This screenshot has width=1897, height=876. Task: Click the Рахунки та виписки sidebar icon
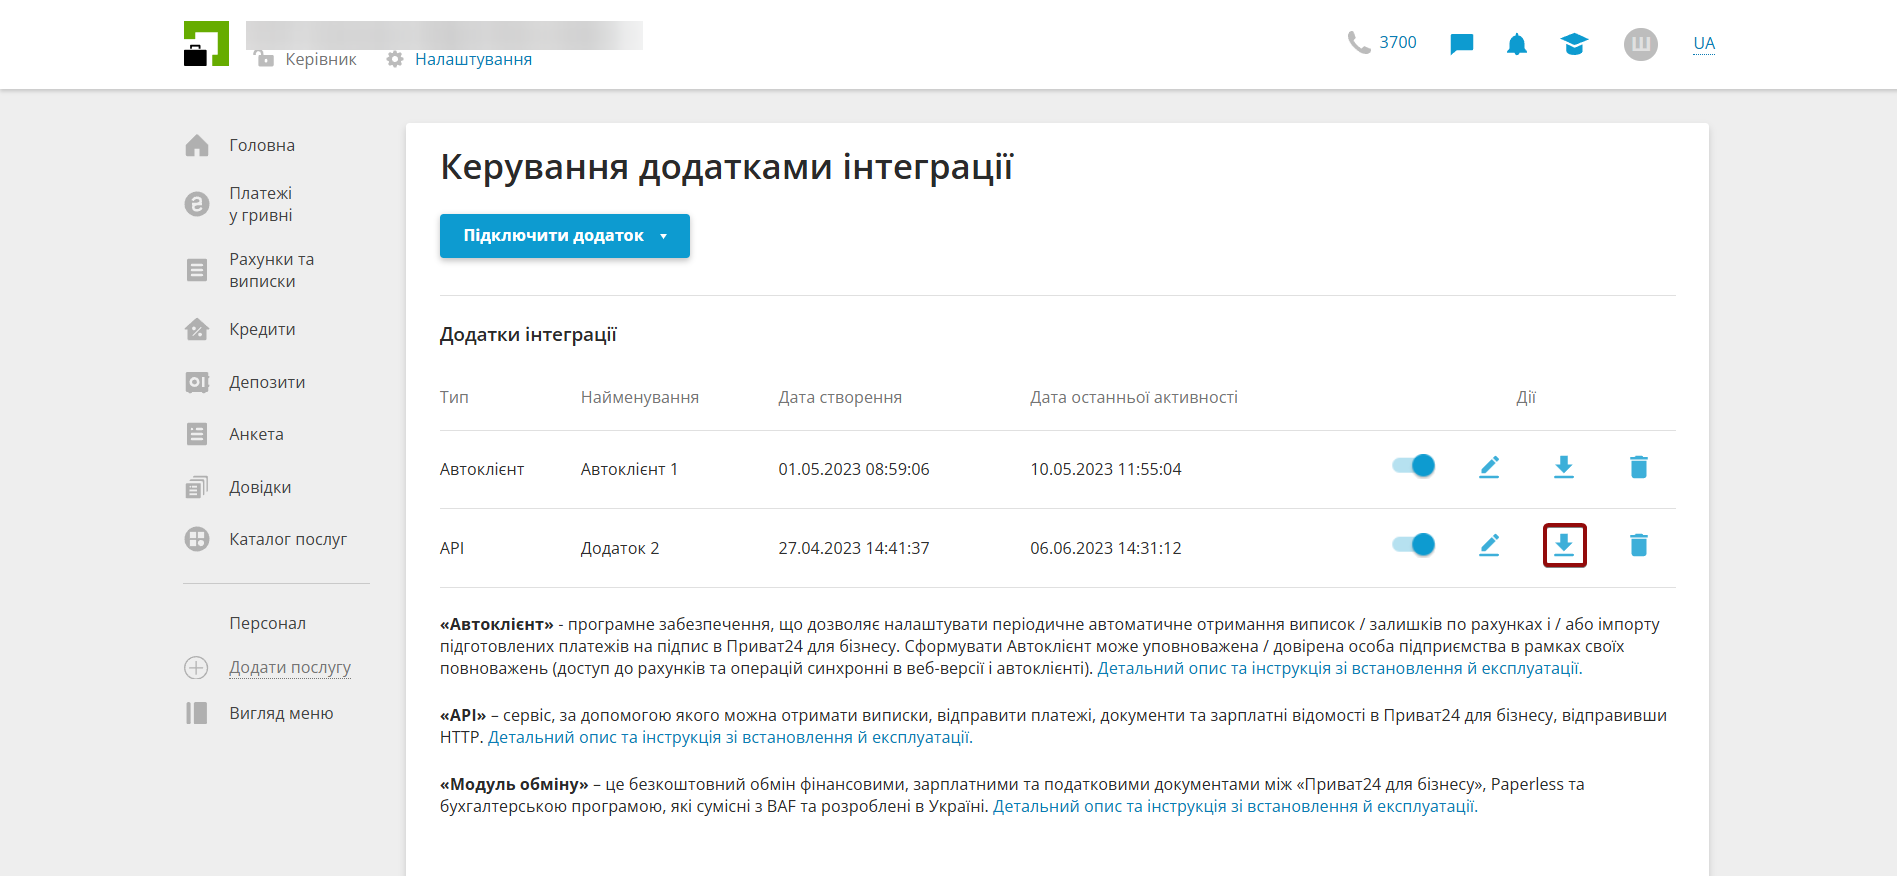tap(197, 270)
